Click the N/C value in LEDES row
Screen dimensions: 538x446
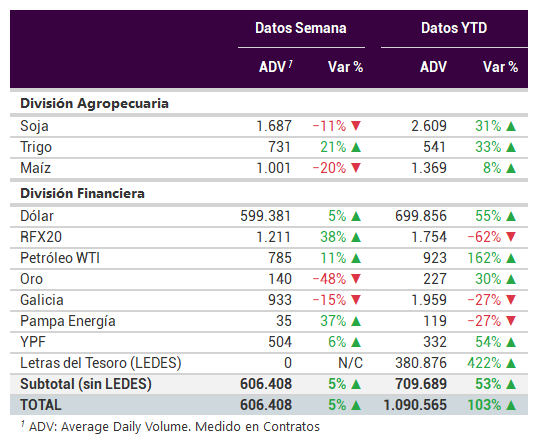(350, 363)
